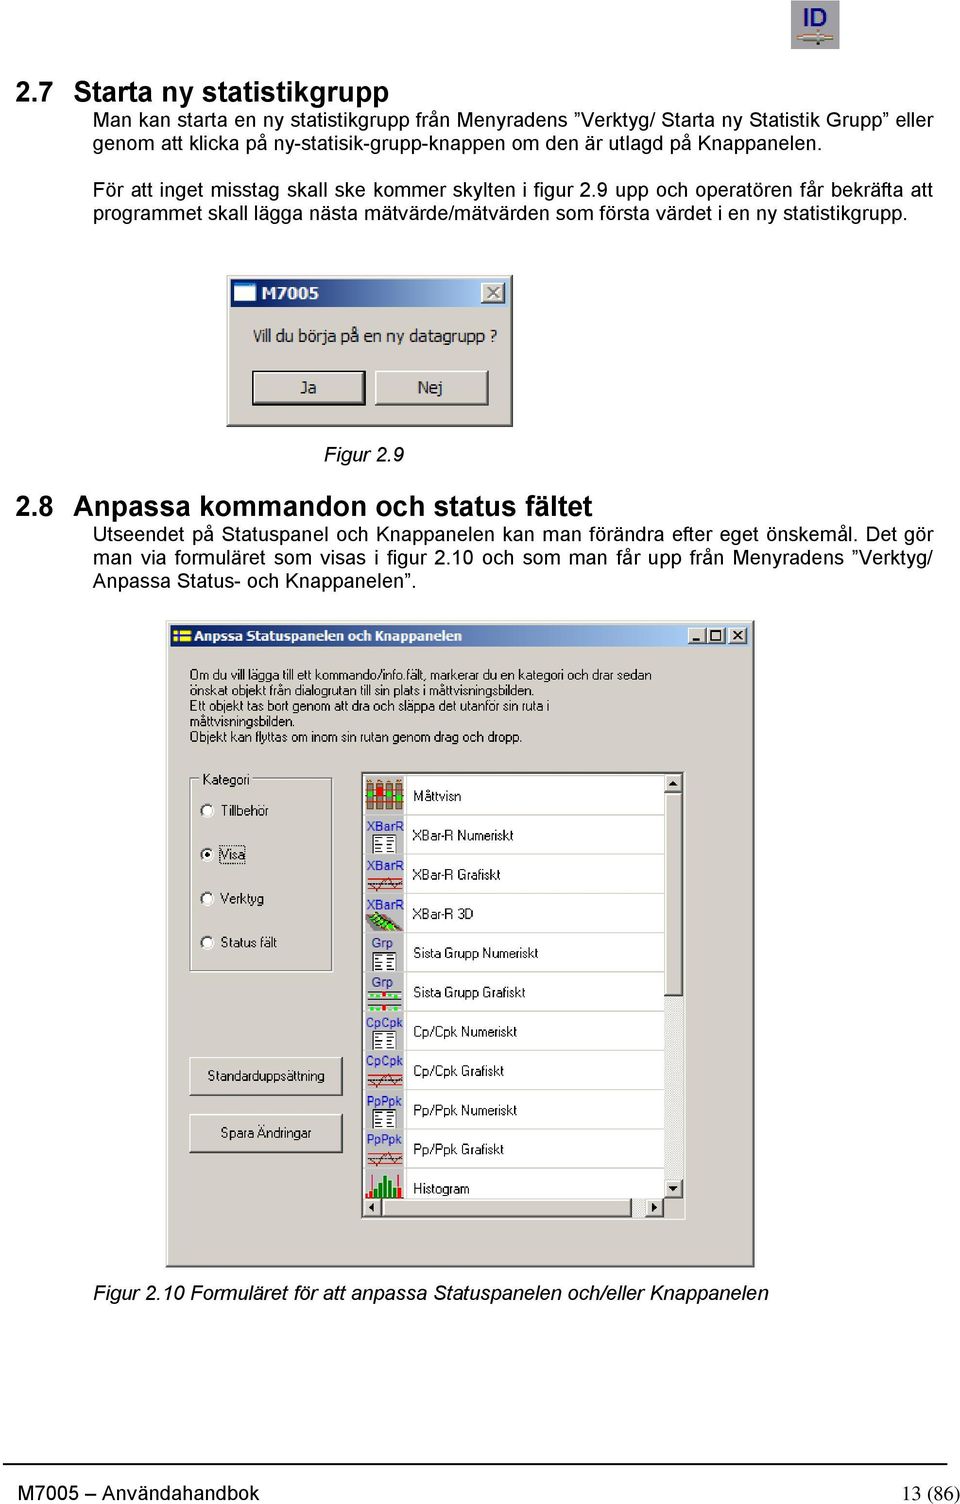Click the Nej button in M7005 dialog
The height and width of the screenshot is (1504, 960).
431,388
